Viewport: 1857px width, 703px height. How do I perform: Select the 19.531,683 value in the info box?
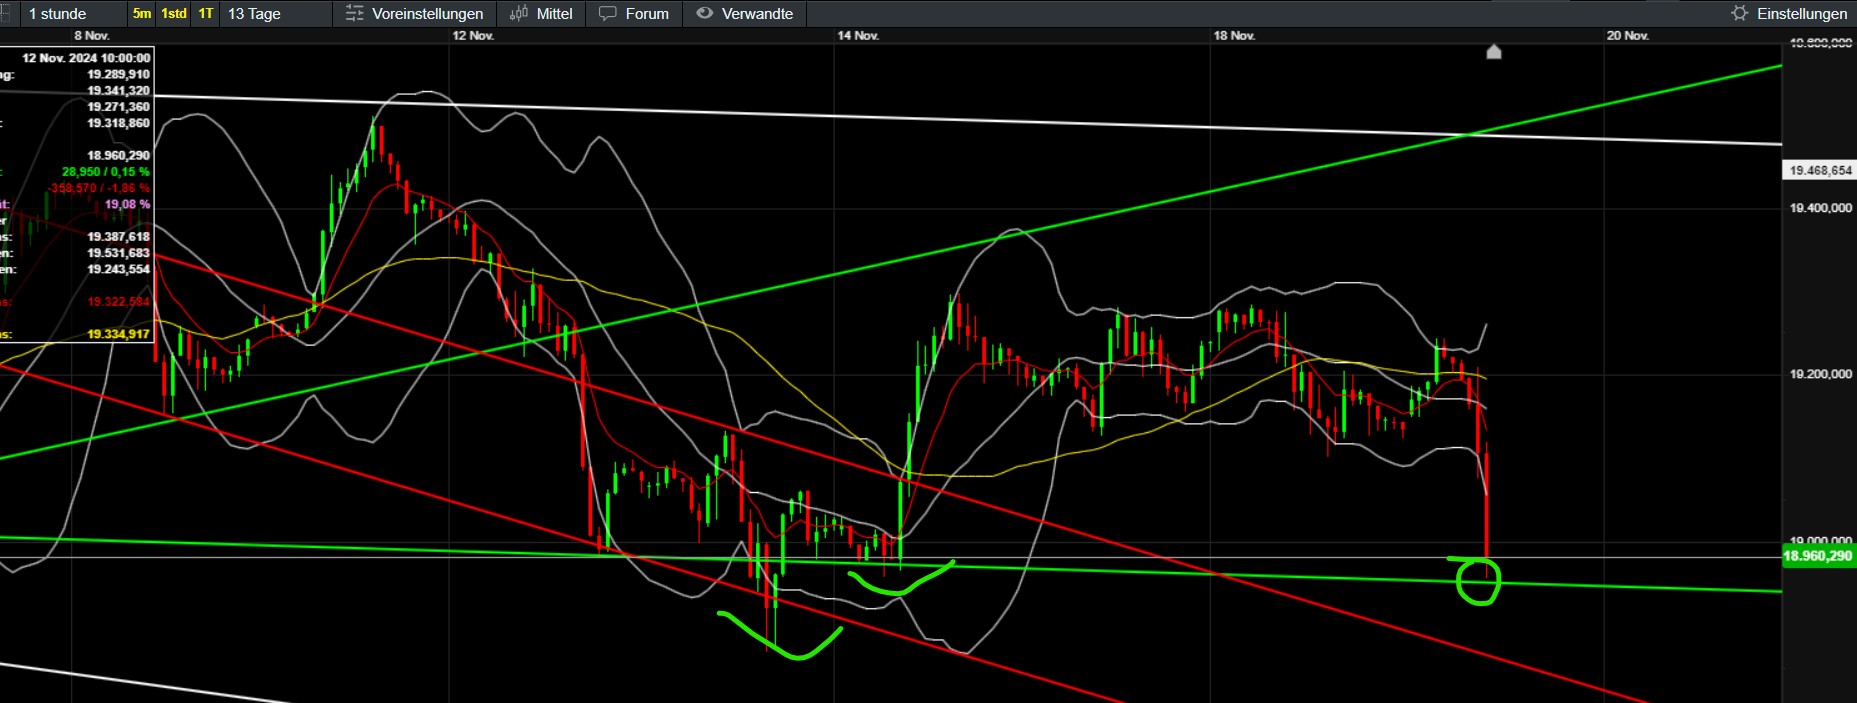pyautogui.click(x=118, y=254)
